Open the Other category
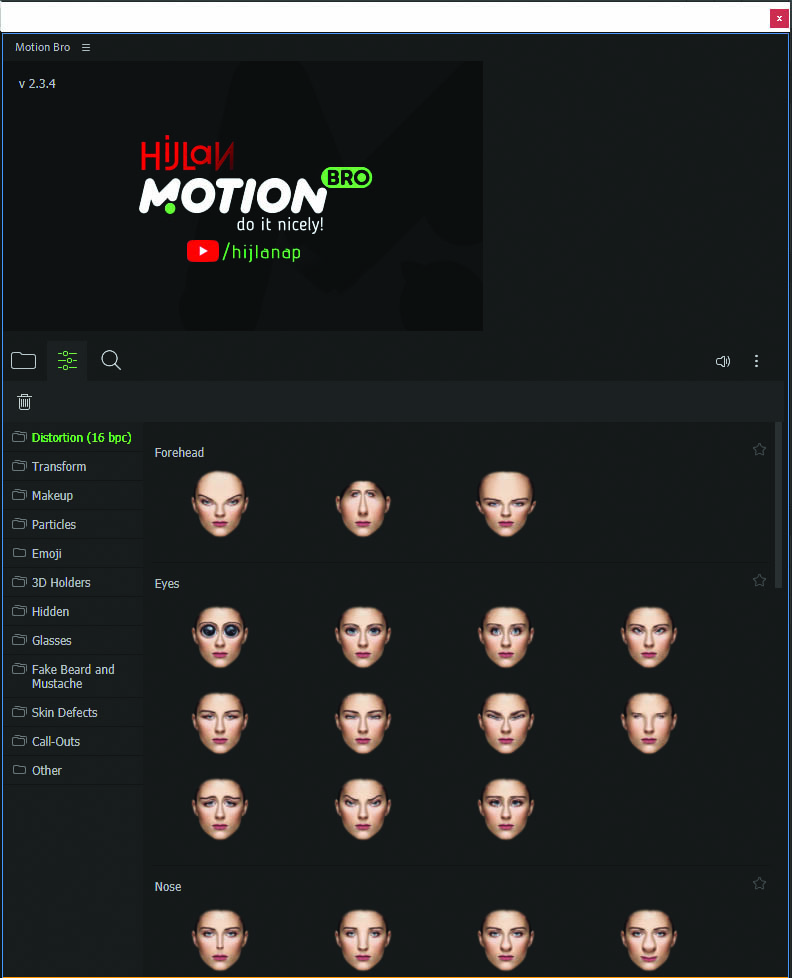Screen dimensions: 792x978 tap(74, 770)
